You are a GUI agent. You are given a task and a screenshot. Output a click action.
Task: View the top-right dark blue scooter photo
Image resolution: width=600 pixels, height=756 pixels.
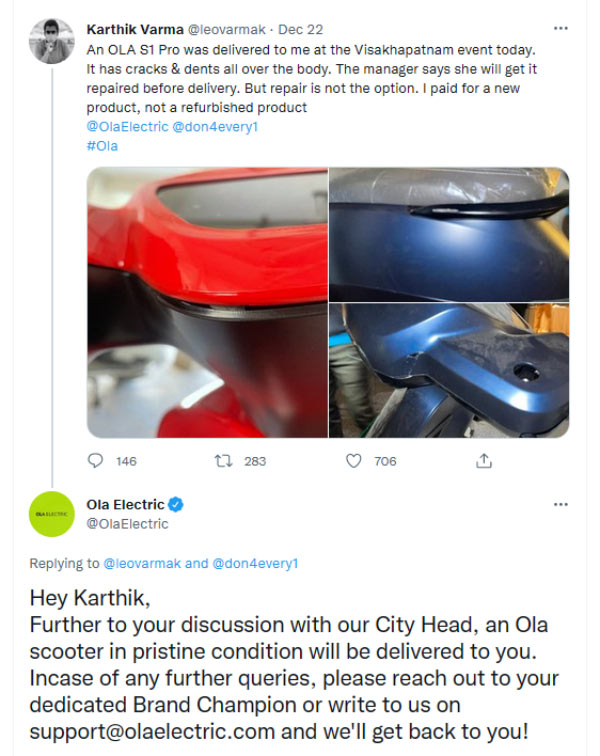point(449,232)
